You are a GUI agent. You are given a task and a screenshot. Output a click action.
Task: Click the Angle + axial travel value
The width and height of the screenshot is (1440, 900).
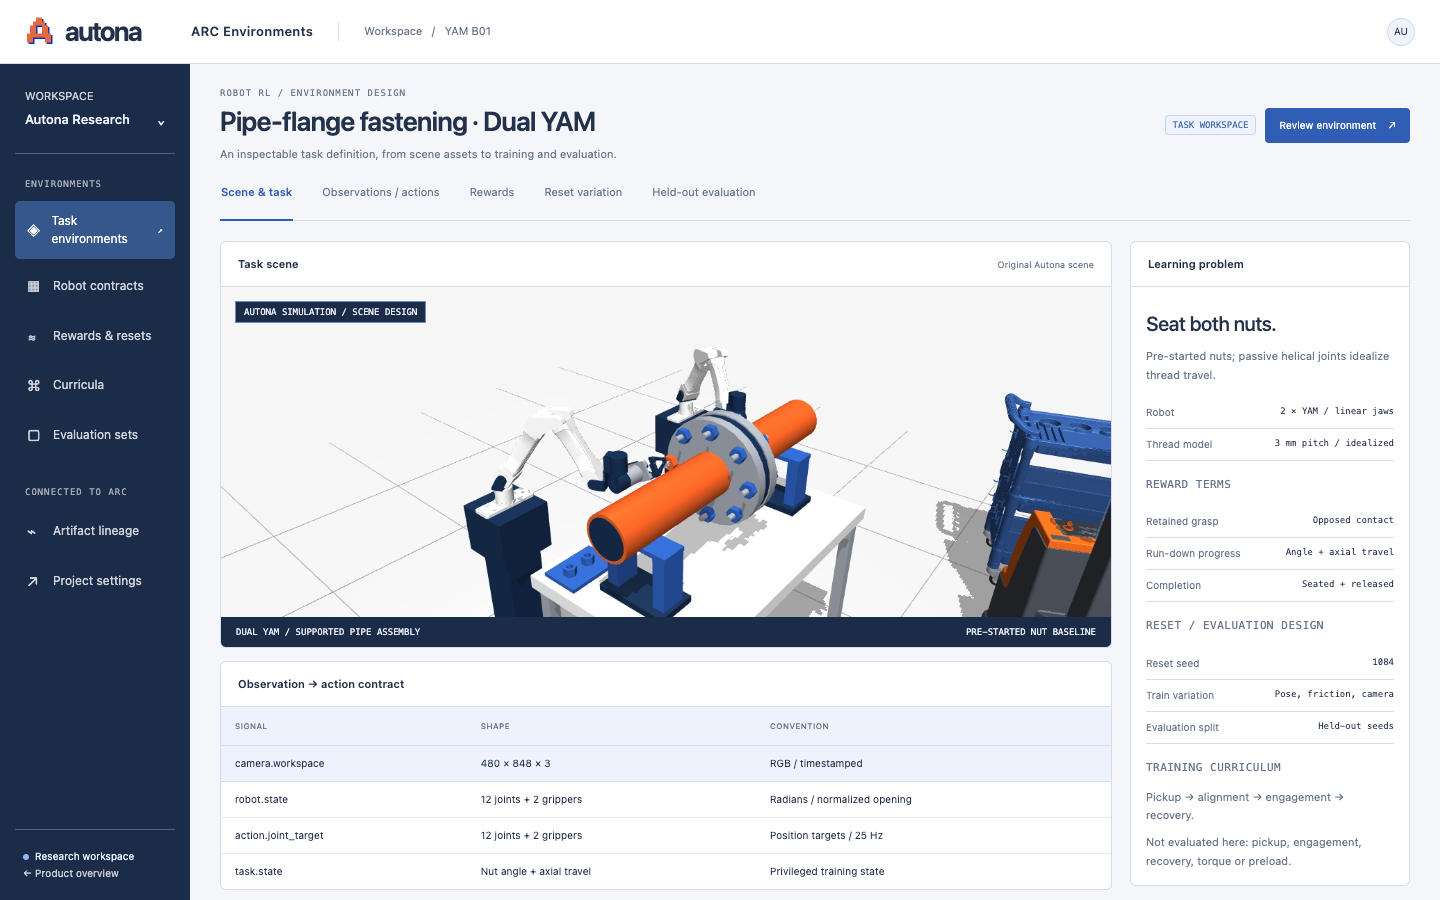click(1340, 552)
